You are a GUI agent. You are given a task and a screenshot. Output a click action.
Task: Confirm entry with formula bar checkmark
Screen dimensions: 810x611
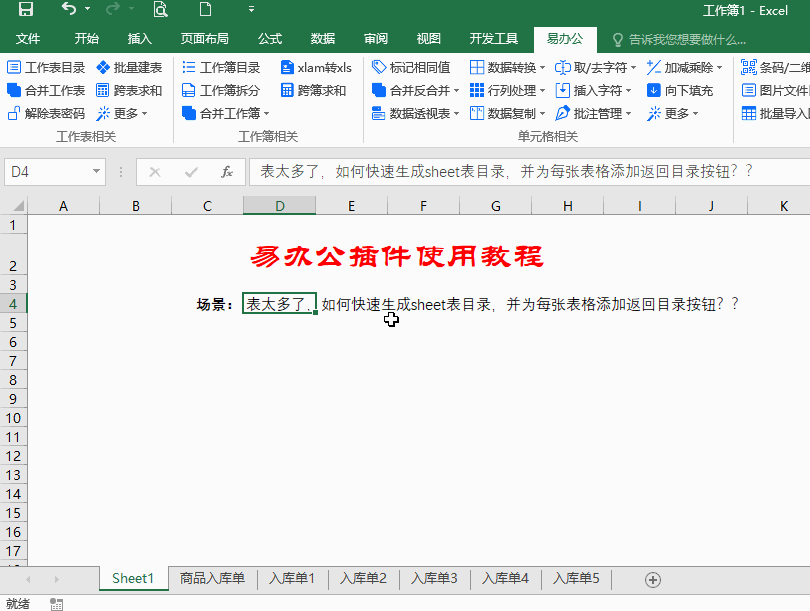[x=191, y=172]
